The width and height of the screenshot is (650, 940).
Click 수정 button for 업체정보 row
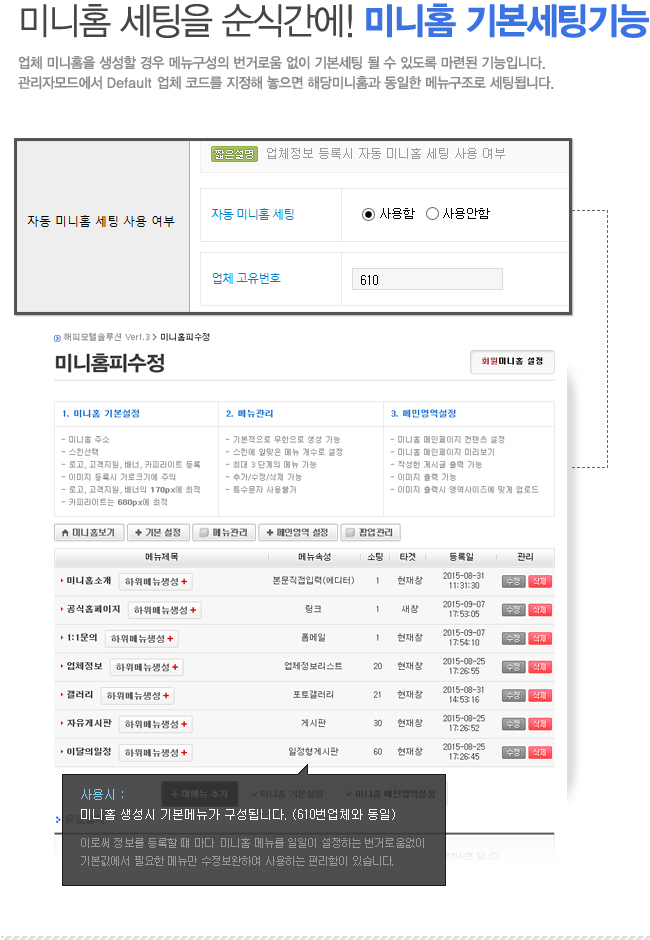point(513,667)
